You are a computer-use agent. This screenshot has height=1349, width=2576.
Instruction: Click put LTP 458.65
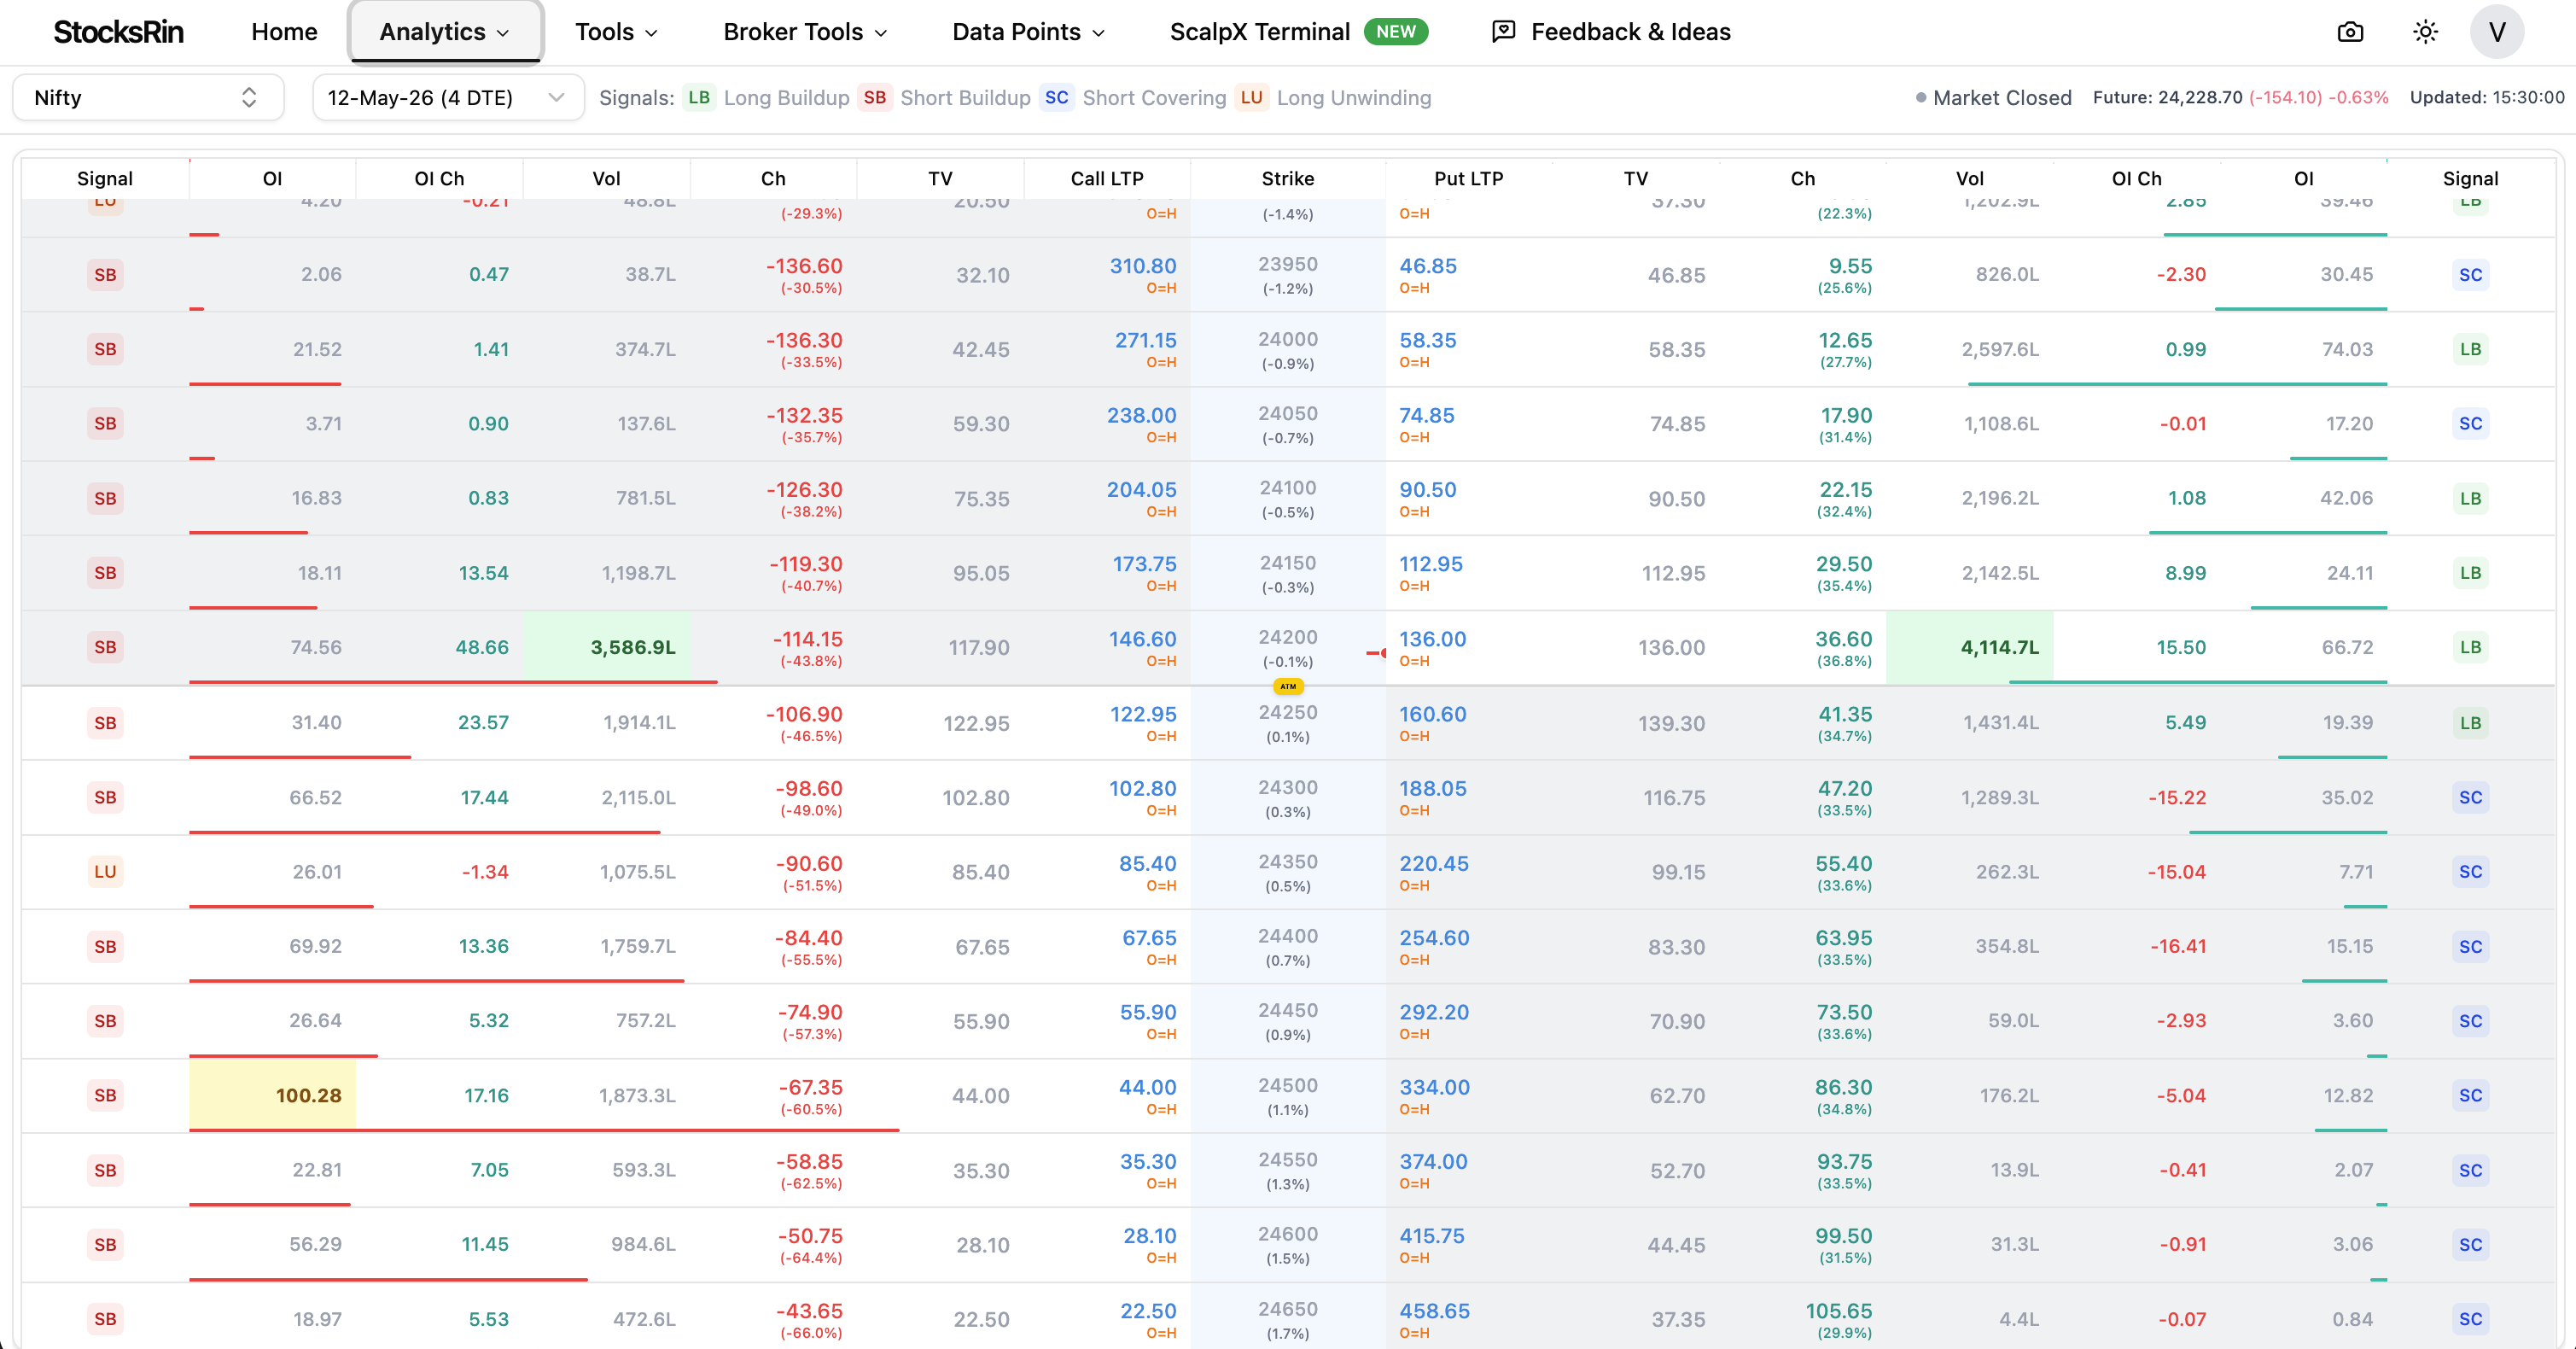1434,1311
